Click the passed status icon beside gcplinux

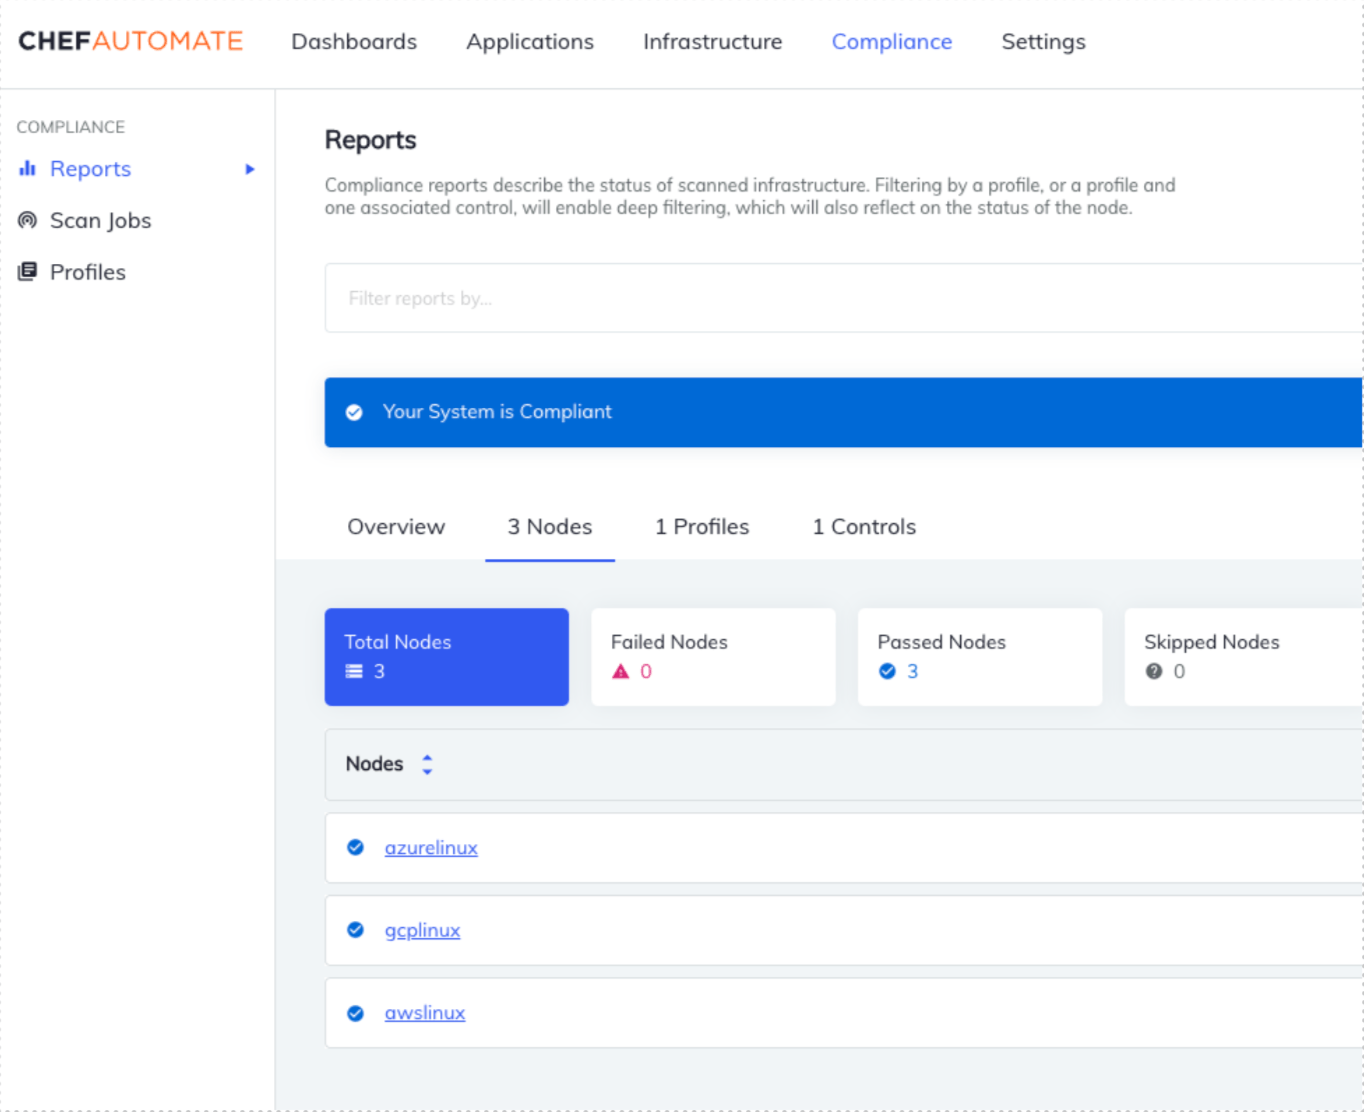pos(355,930)
